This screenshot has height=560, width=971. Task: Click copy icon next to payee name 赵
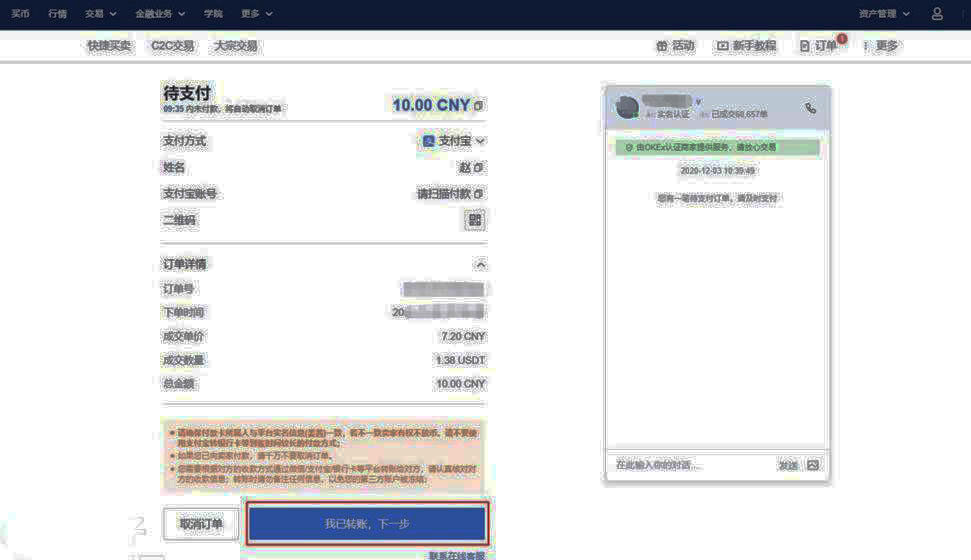point(479,168)
